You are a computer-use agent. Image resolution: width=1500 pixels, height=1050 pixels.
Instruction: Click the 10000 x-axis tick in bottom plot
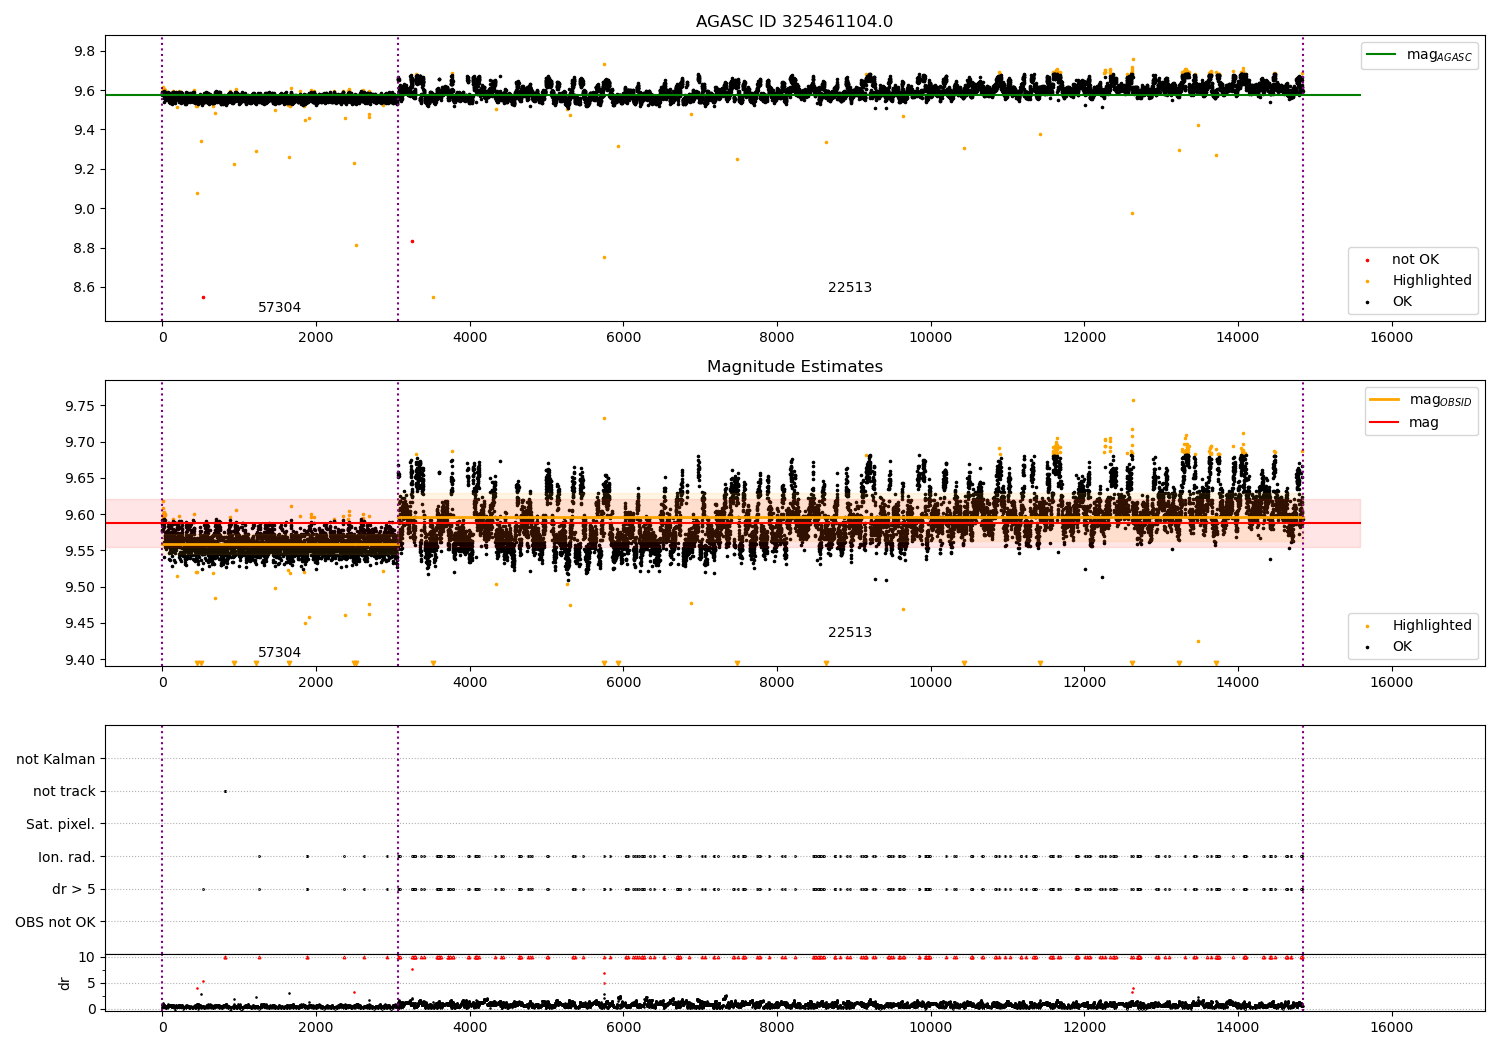click(931, 1028)
